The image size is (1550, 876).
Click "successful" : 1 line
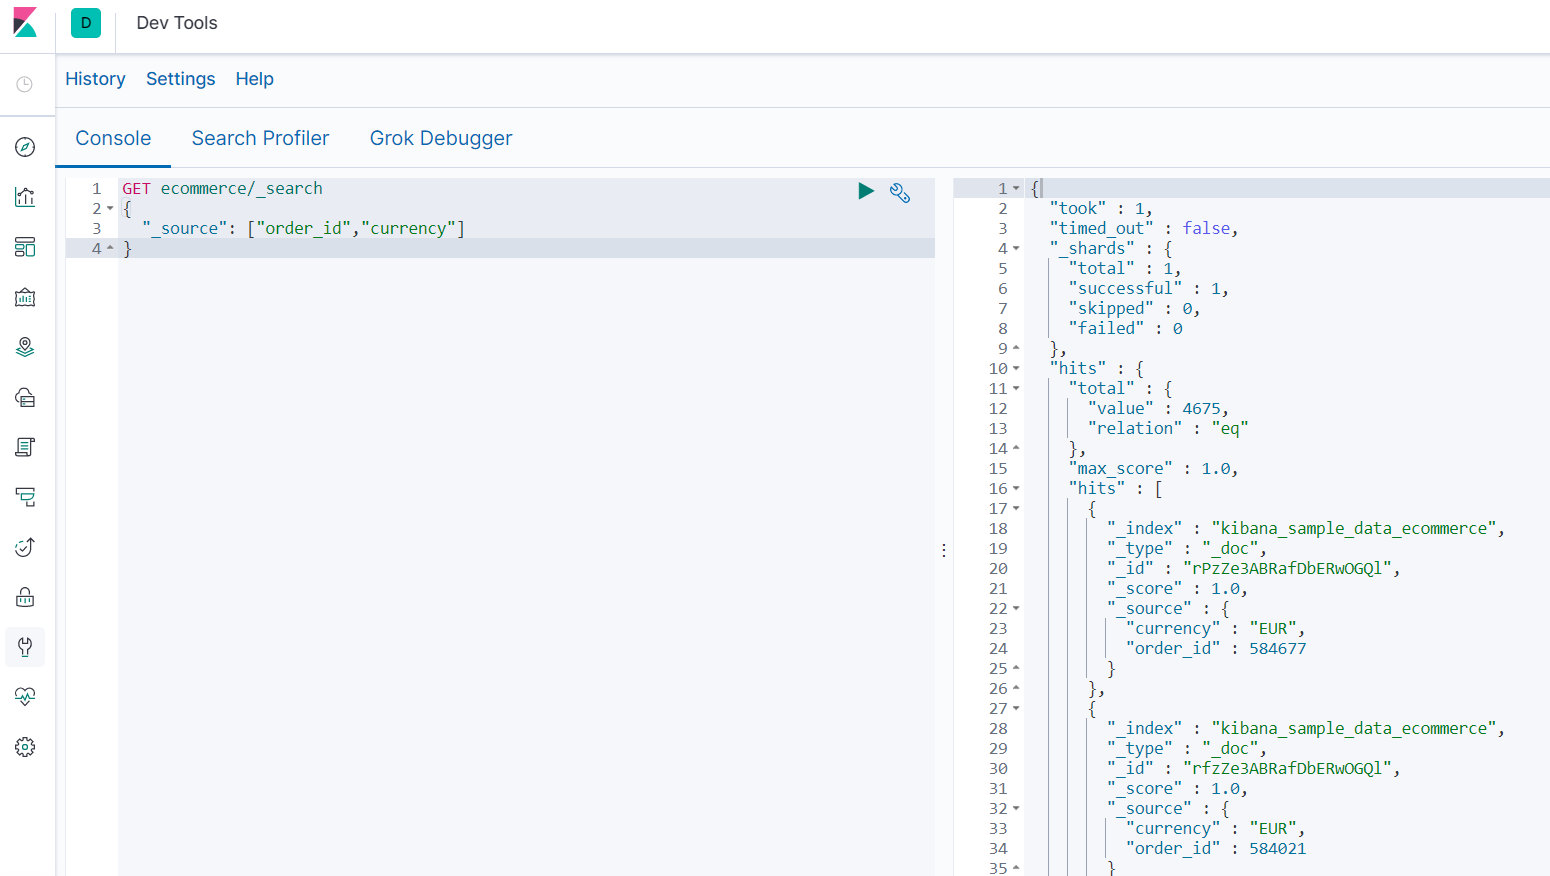pyautogui.click(x=1148, y=288)
